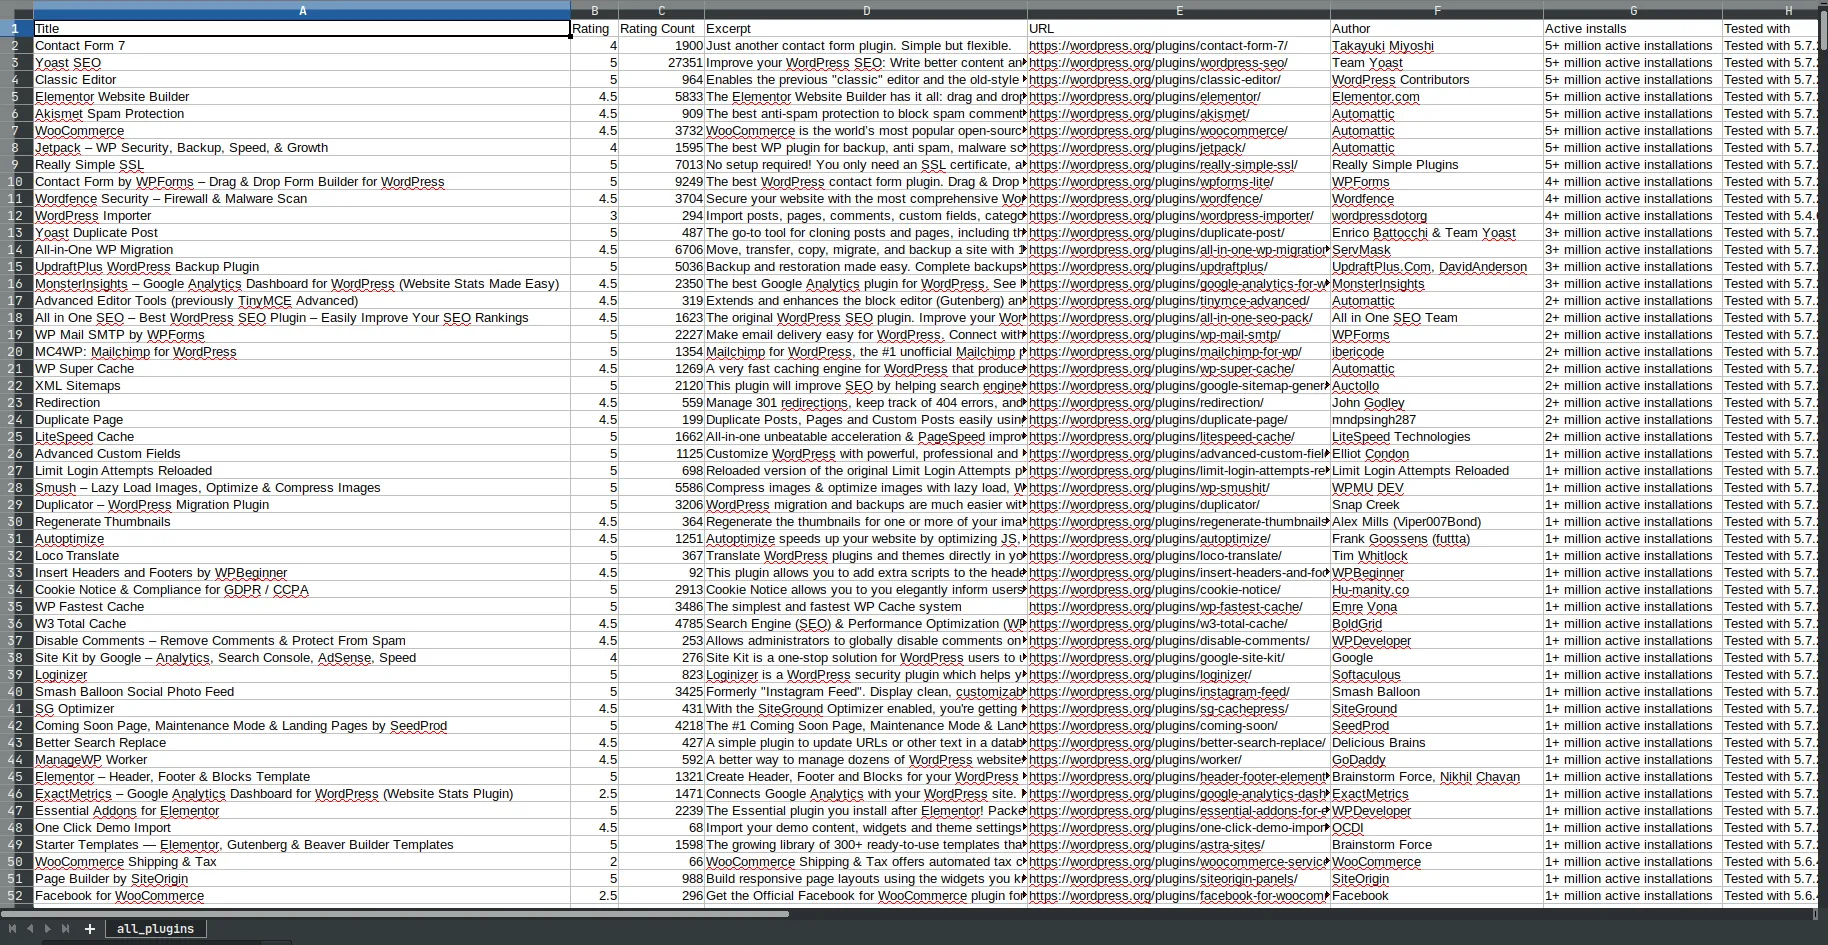Select row 52 header
The image size is (1828, 945).
click(16, 896)
